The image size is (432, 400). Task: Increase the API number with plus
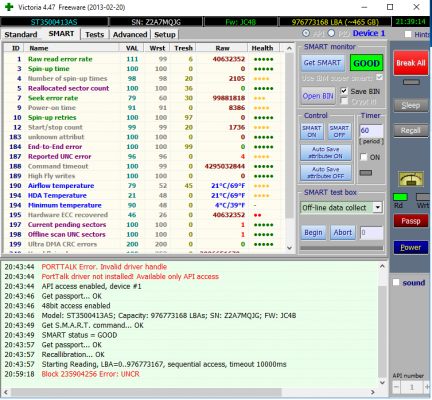click(427, 387)
